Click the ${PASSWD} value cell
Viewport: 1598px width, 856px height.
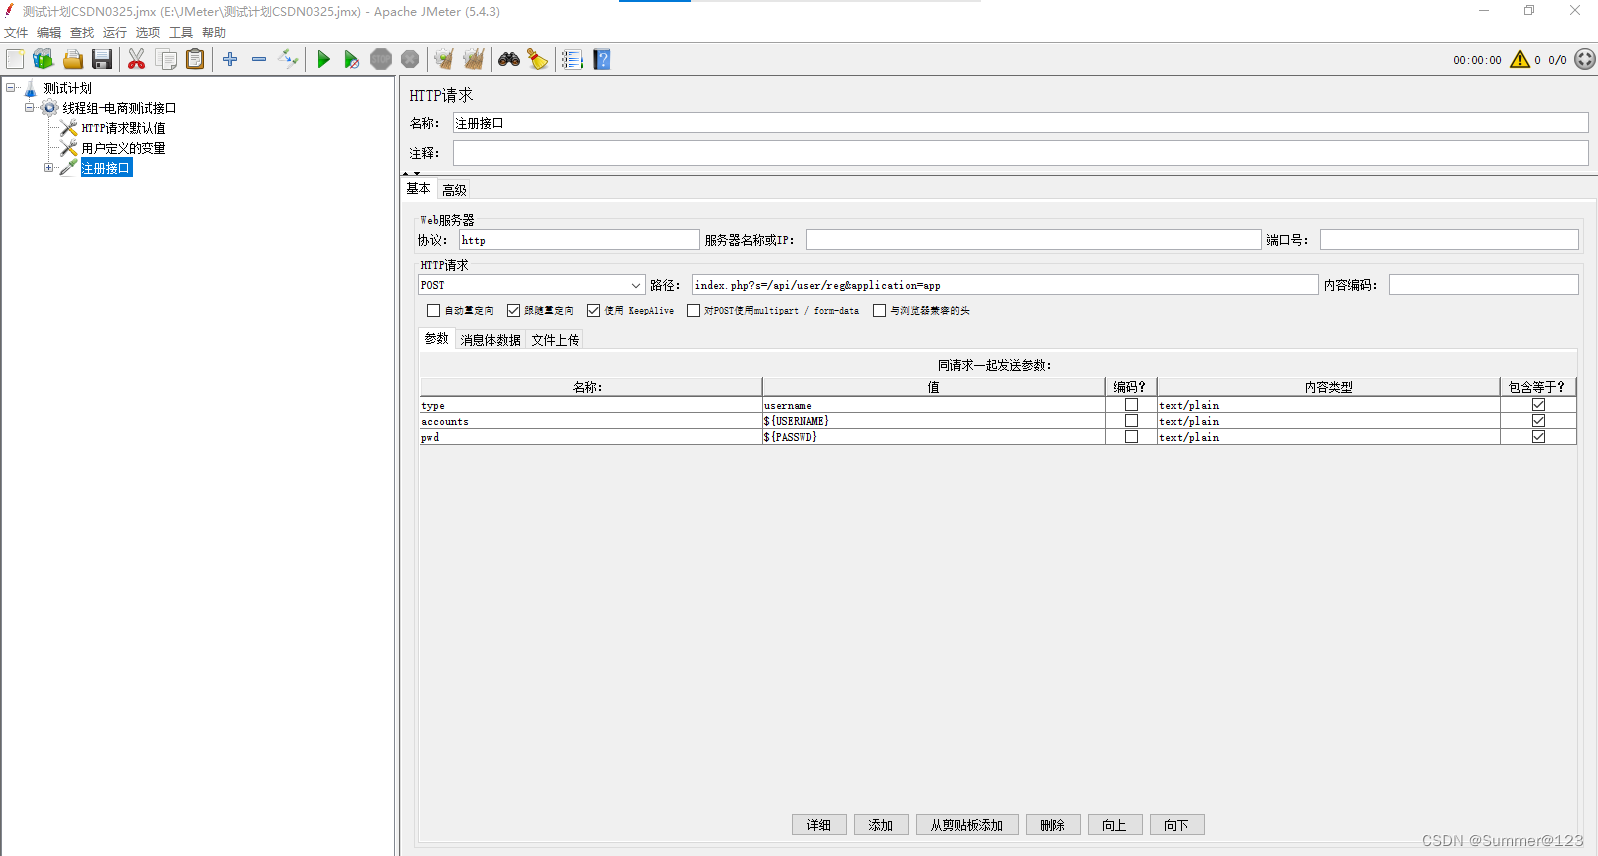pos(933,437)
